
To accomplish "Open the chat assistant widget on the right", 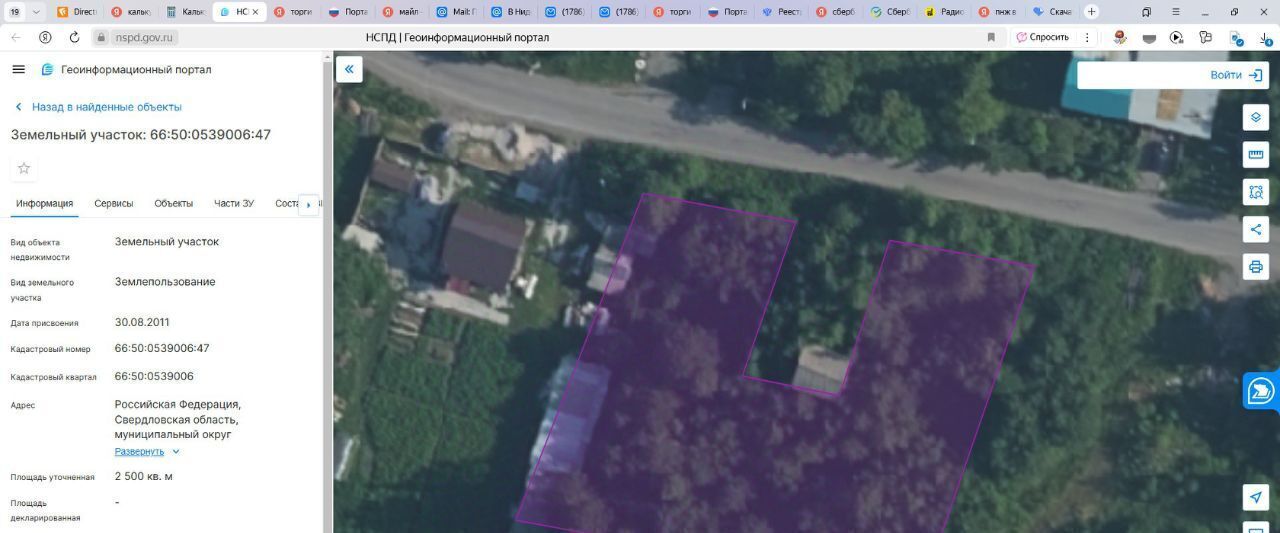I will (1262, 391).
